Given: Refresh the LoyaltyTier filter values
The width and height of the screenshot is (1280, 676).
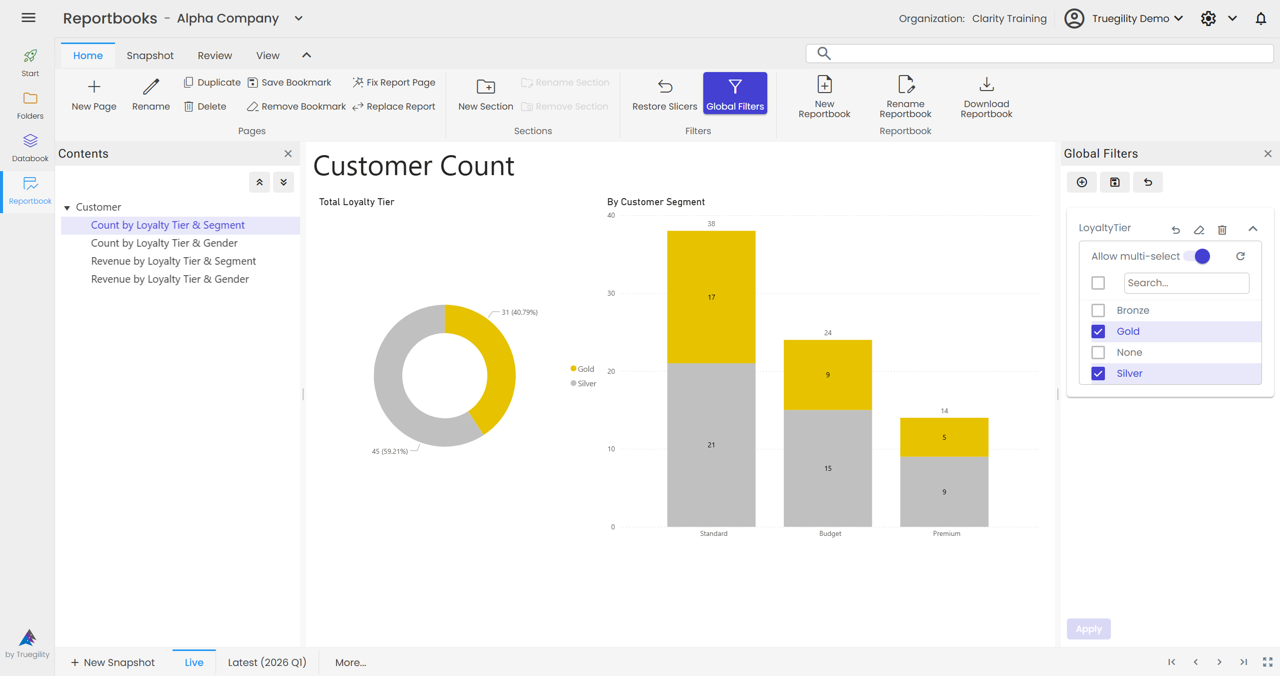Looking at the screenshot, I should coord(1240,256).
